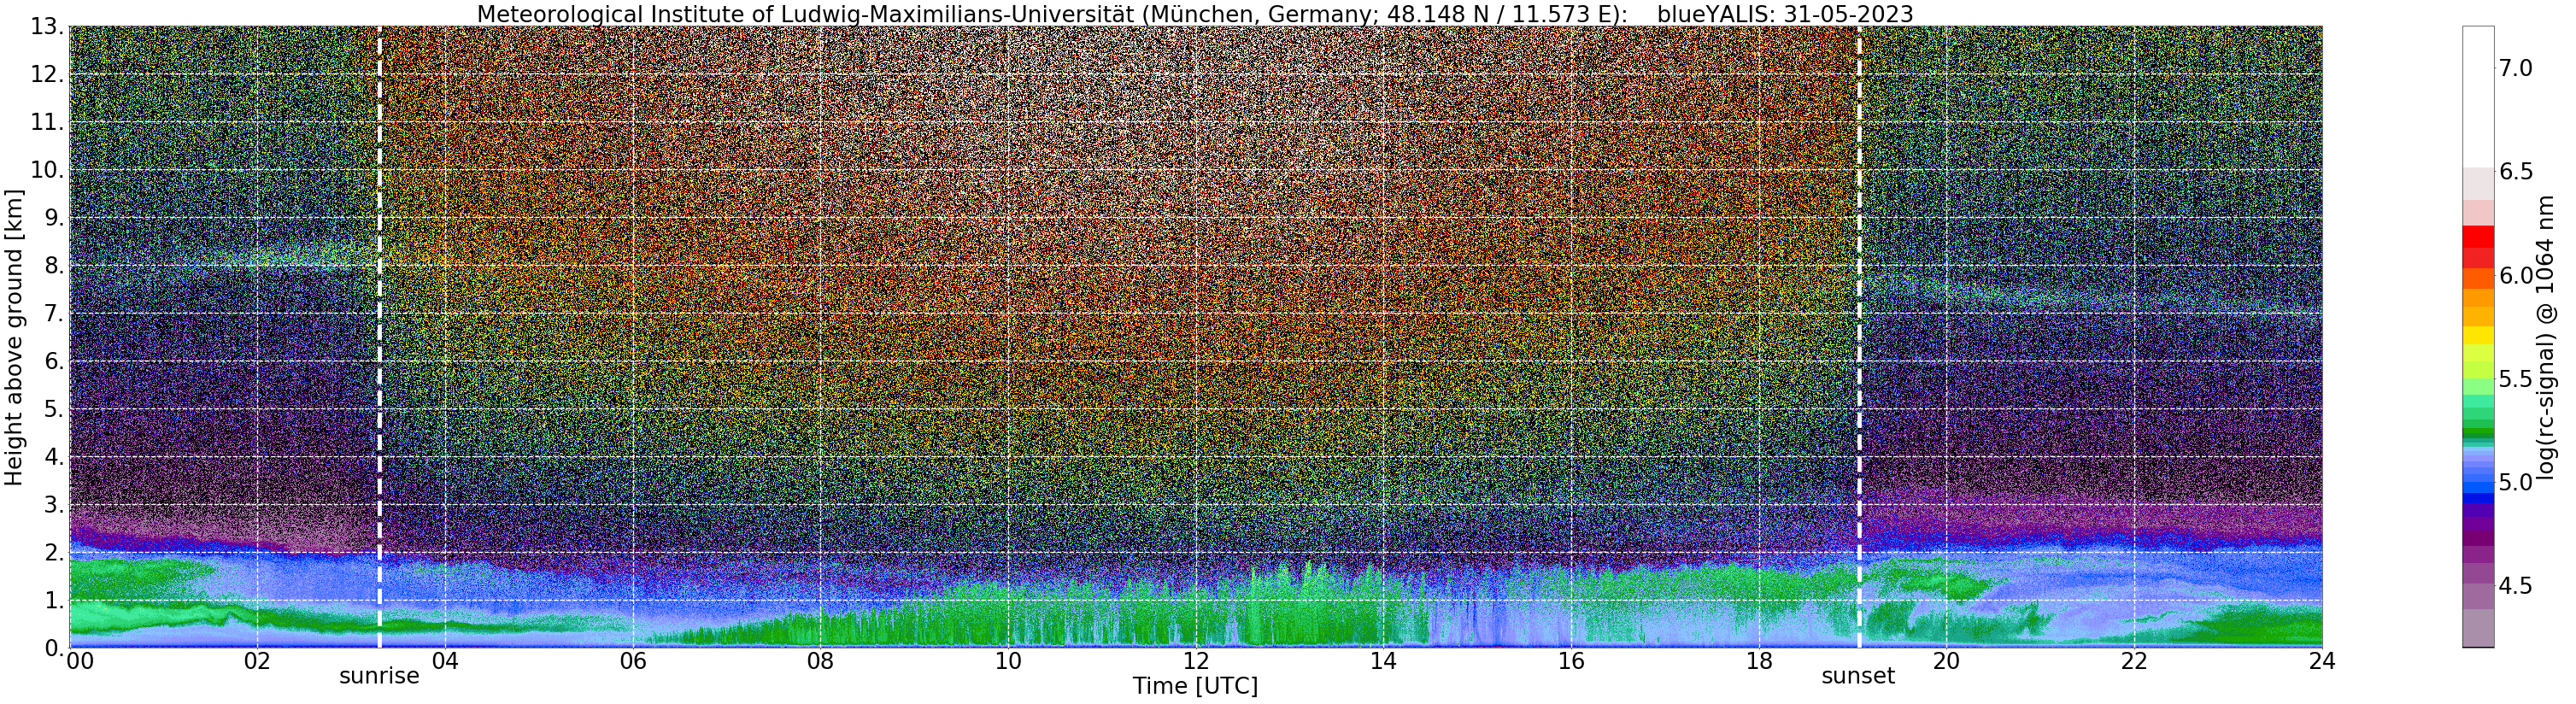Image resolution: width=2576 pixels, height=704 pixels.
Task: Click the '7.' height tick label
Action: (54, 314)
